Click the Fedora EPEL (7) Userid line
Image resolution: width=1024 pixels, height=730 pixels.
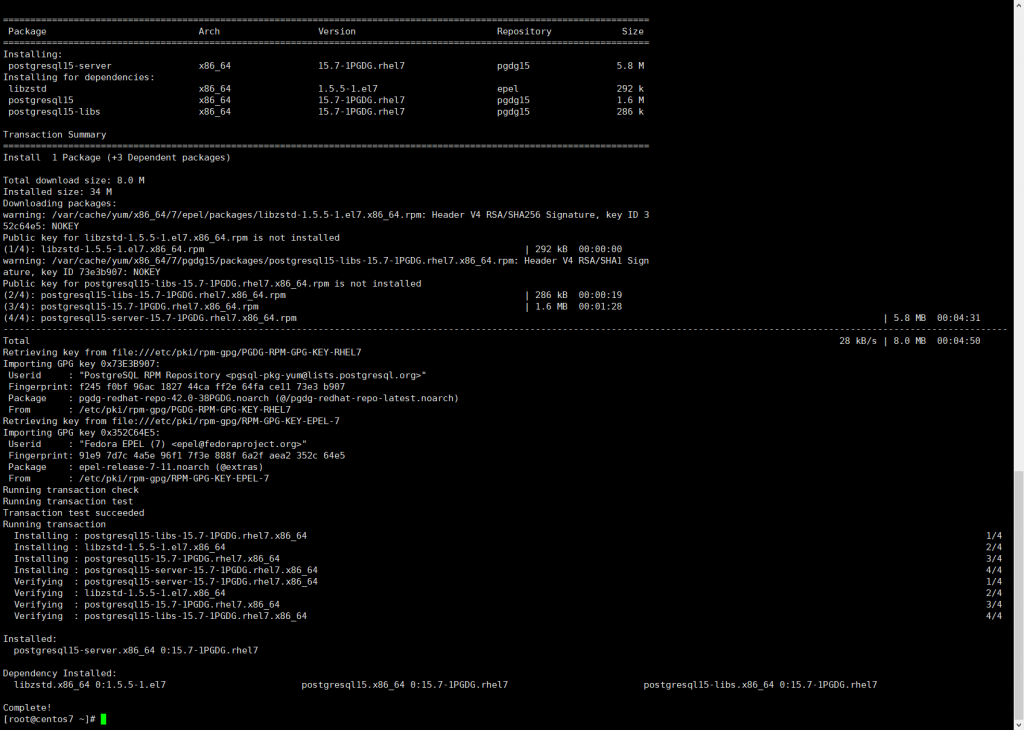(x=157, y=444)
